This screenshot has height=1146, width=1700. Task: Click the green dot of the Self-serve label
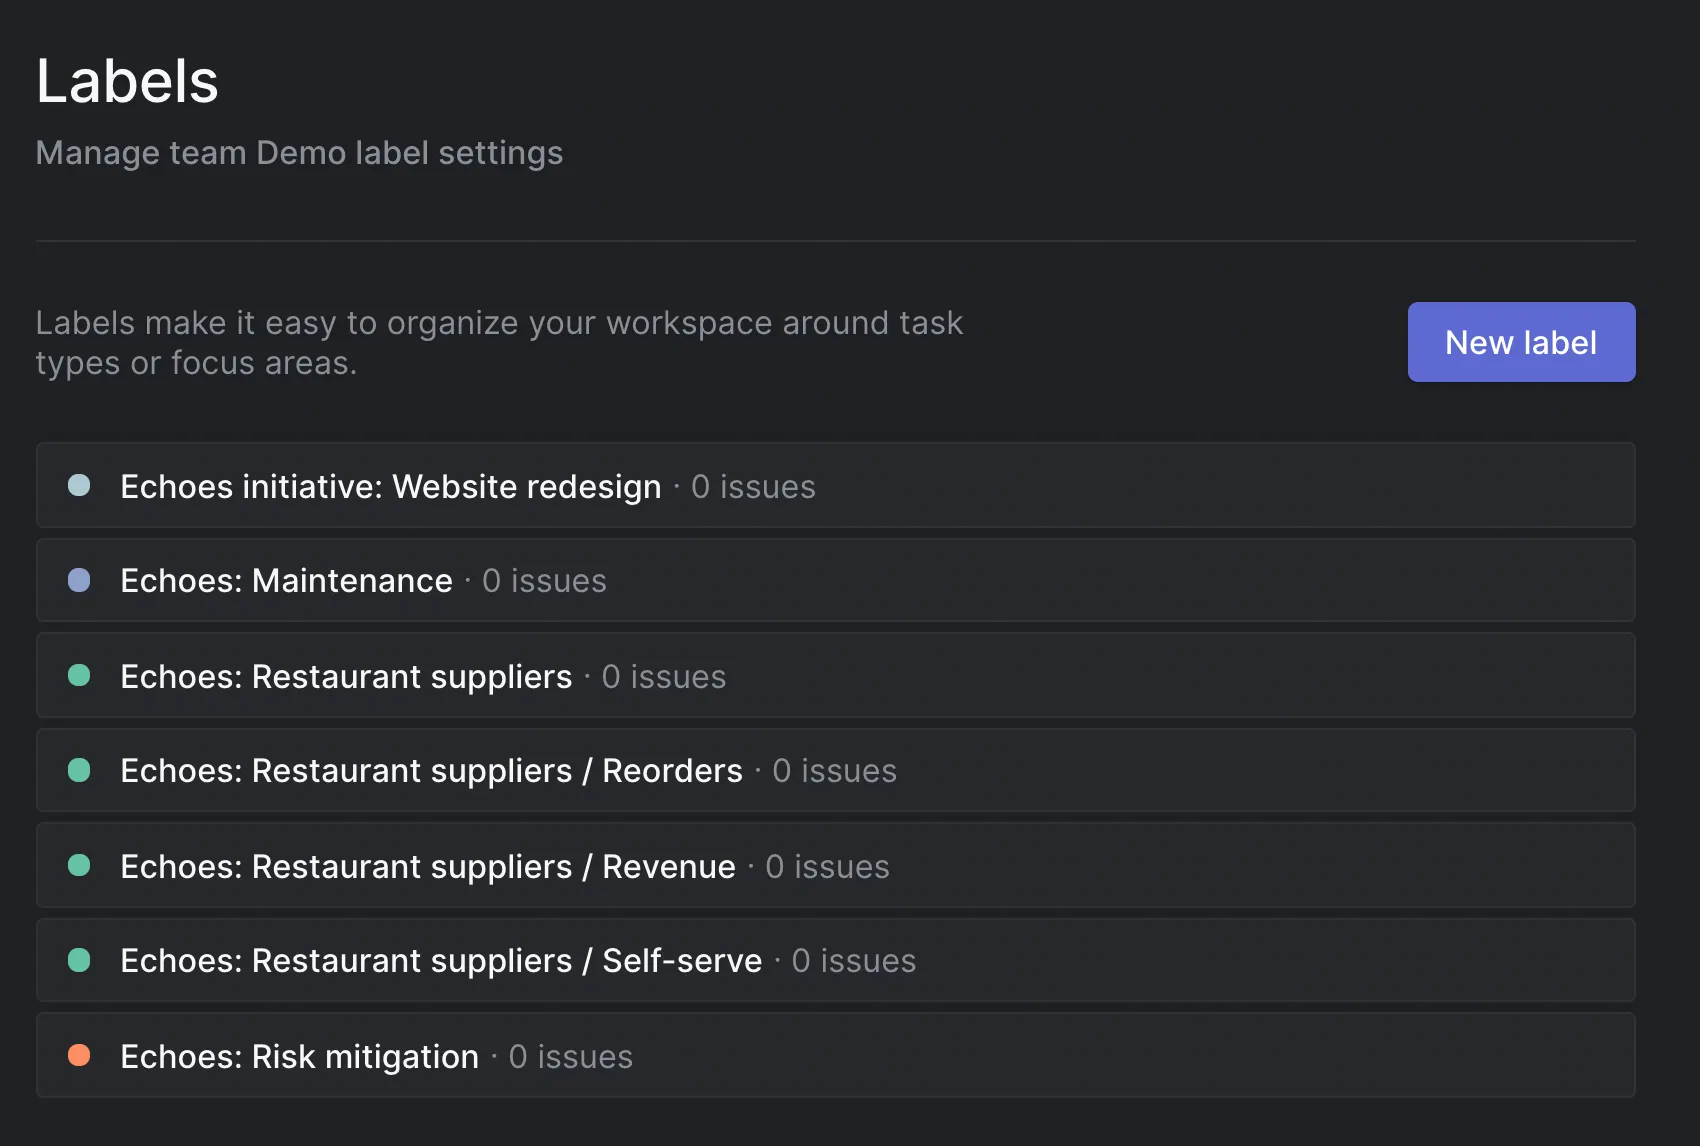pos(79,960)
